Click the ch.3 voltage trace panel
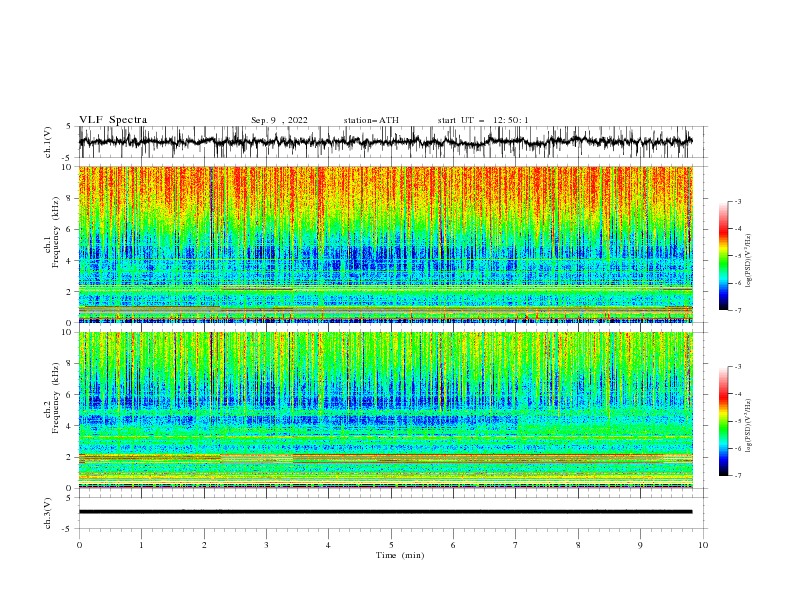This screenshot has width=792, height=612. 385,512
